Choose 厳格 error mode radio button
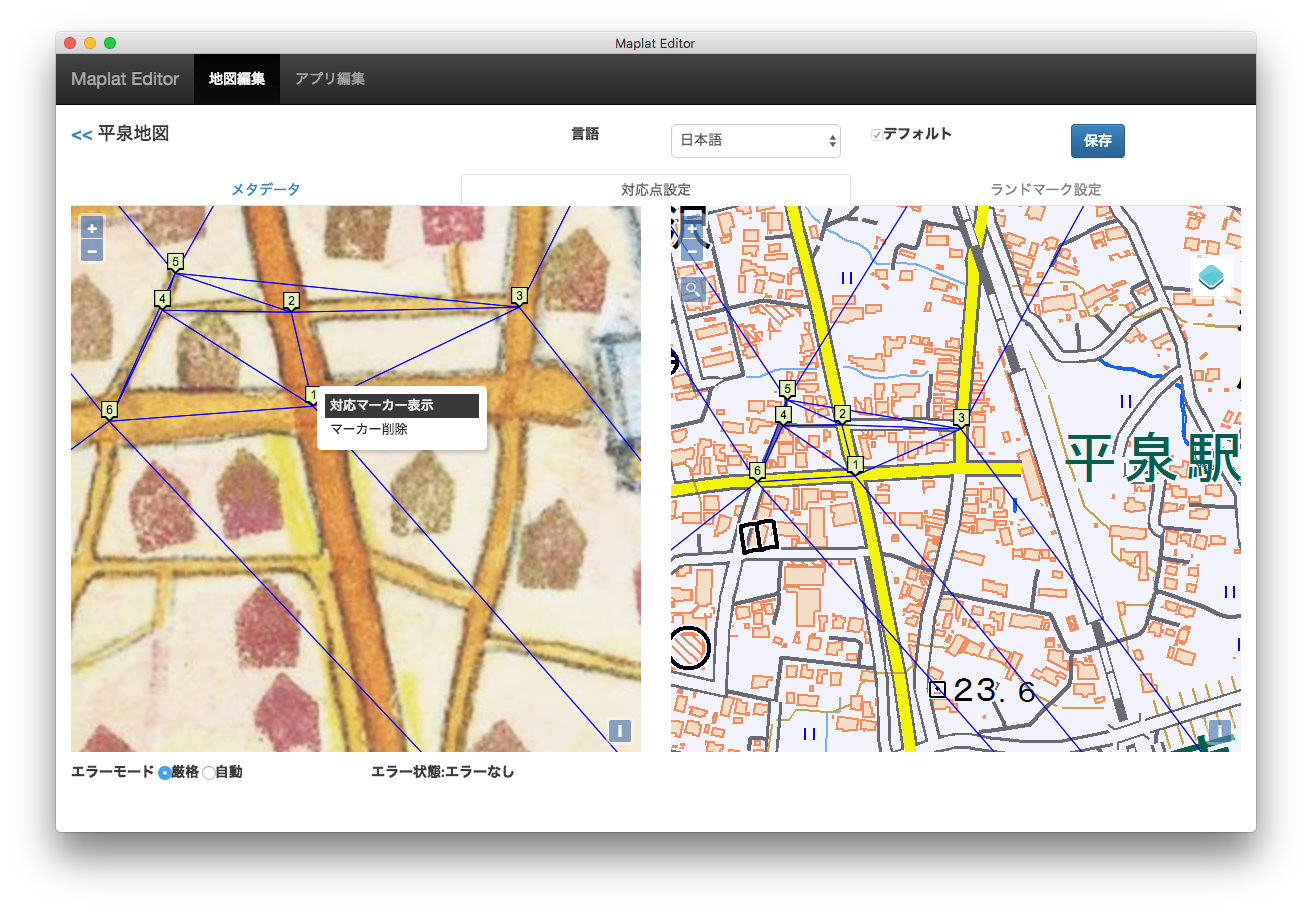Viewport: 1312px width, 912px height. click(165, 773)
